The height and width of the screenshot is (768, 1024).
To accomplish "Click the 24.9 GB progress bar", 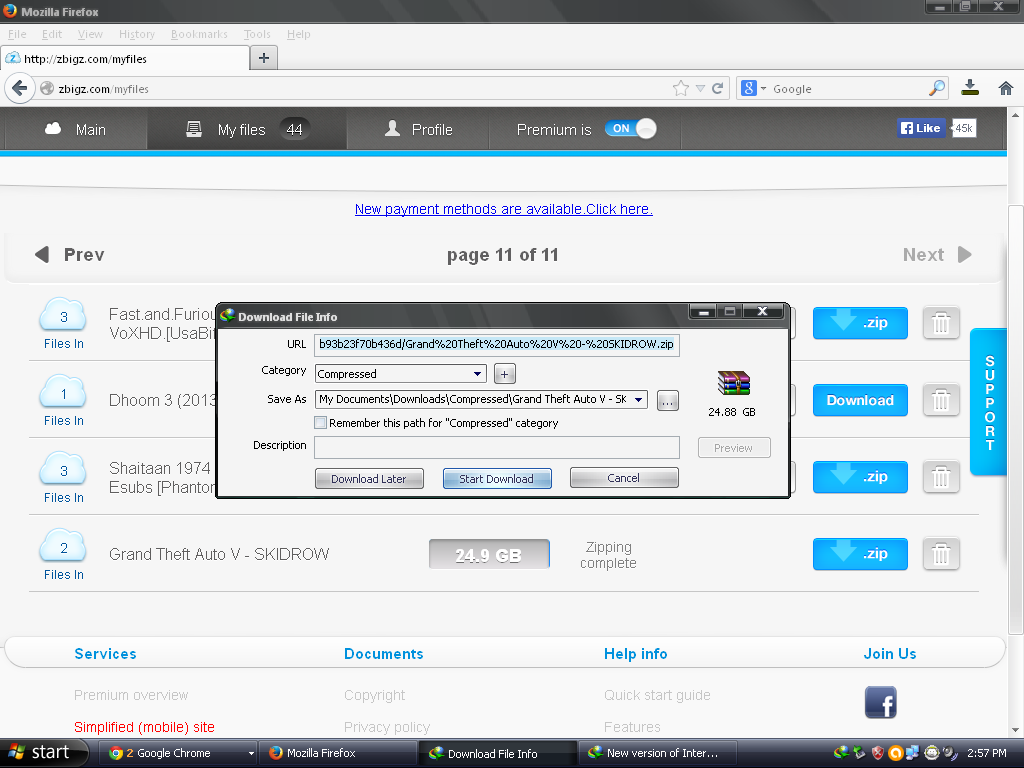I will pos(489,554).
